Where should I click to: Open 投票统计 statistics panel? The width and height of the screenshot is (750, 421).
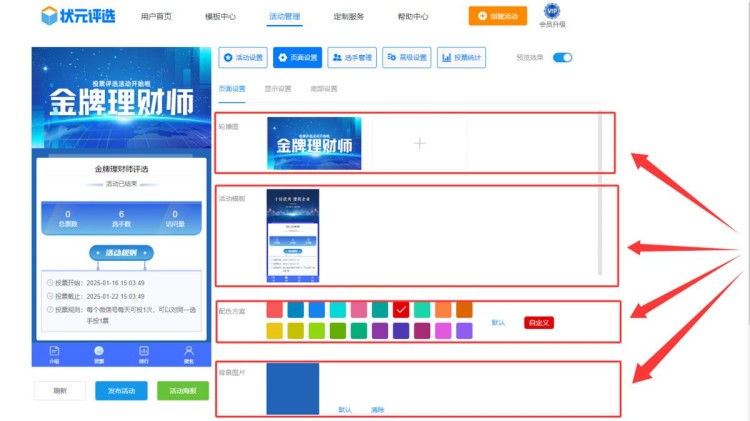click(461, 58)
